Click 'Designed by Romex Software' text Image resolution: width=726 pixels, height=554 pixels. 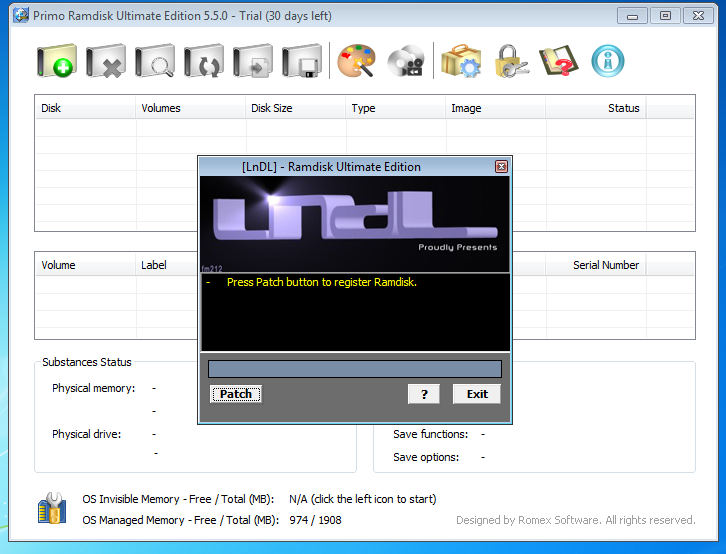[576, 520]
